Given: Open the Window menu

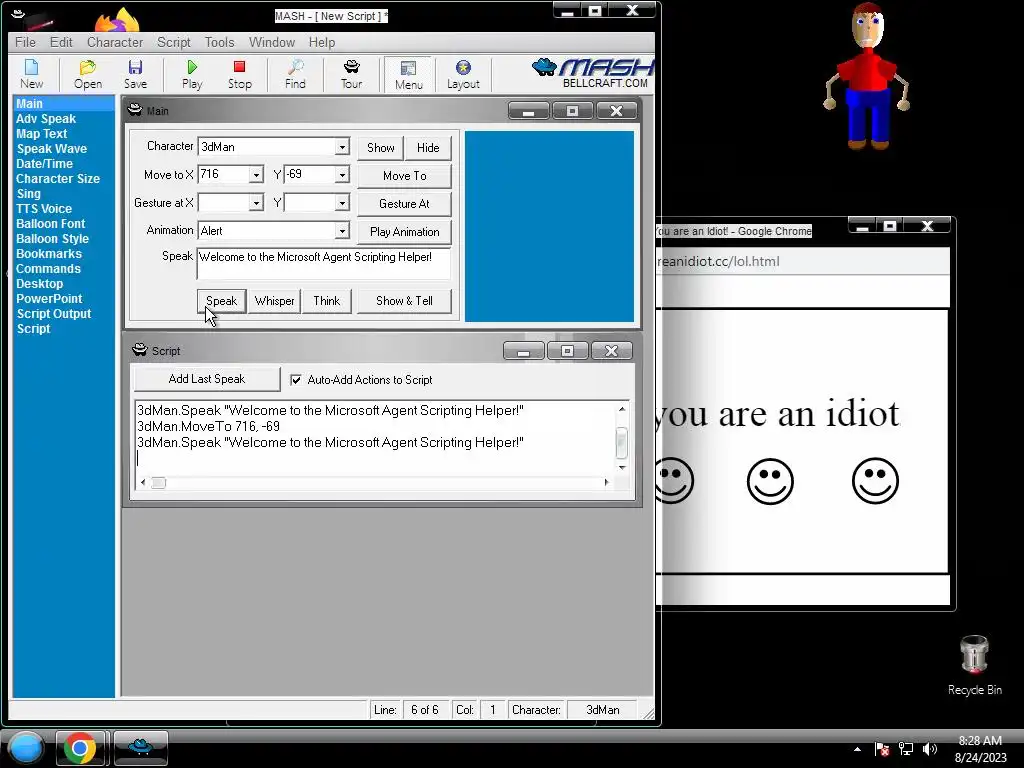Looking at the screenshot, I should click(x=272, y=42).
